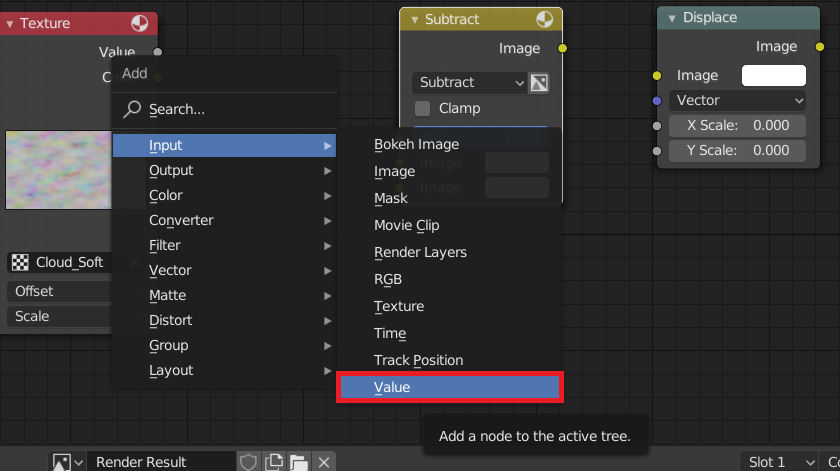The height and width of the screenshot is (471, 840).
Task: Click the Displace node Image input socket
Action: (657, 76)
